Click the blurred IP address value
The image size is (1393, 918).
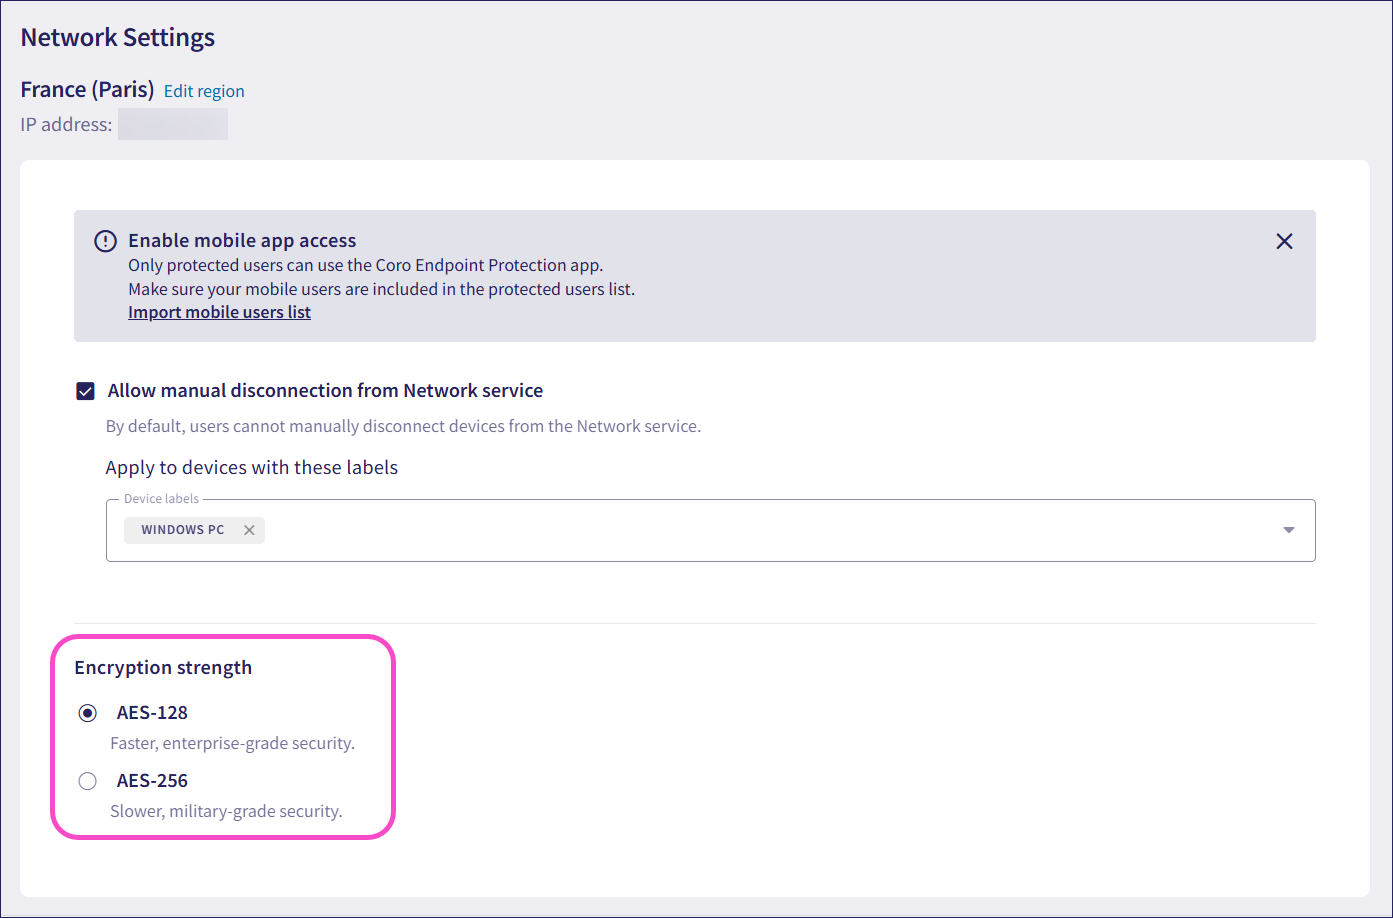click(x=172, y=125)
